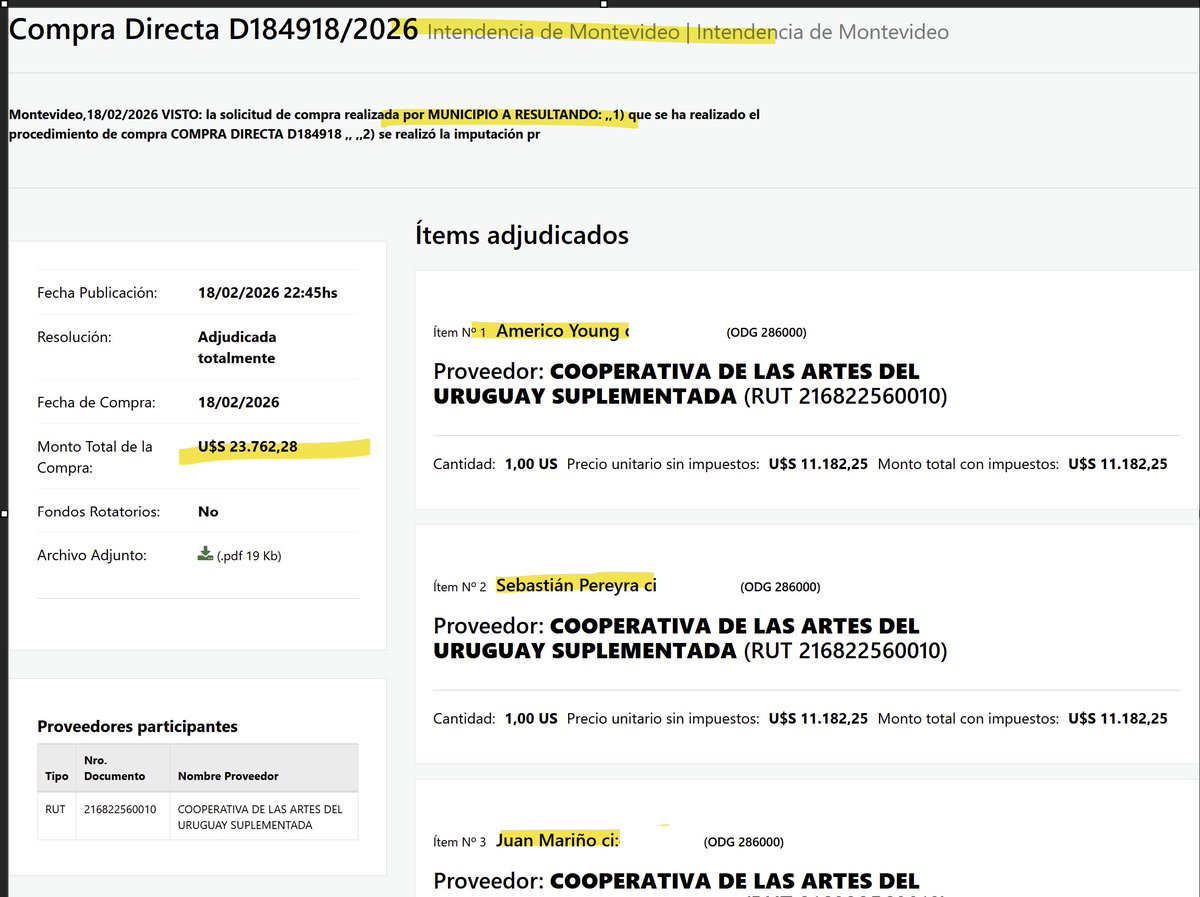Click Proveedor name in the Americo Young item

click(690, 384)
